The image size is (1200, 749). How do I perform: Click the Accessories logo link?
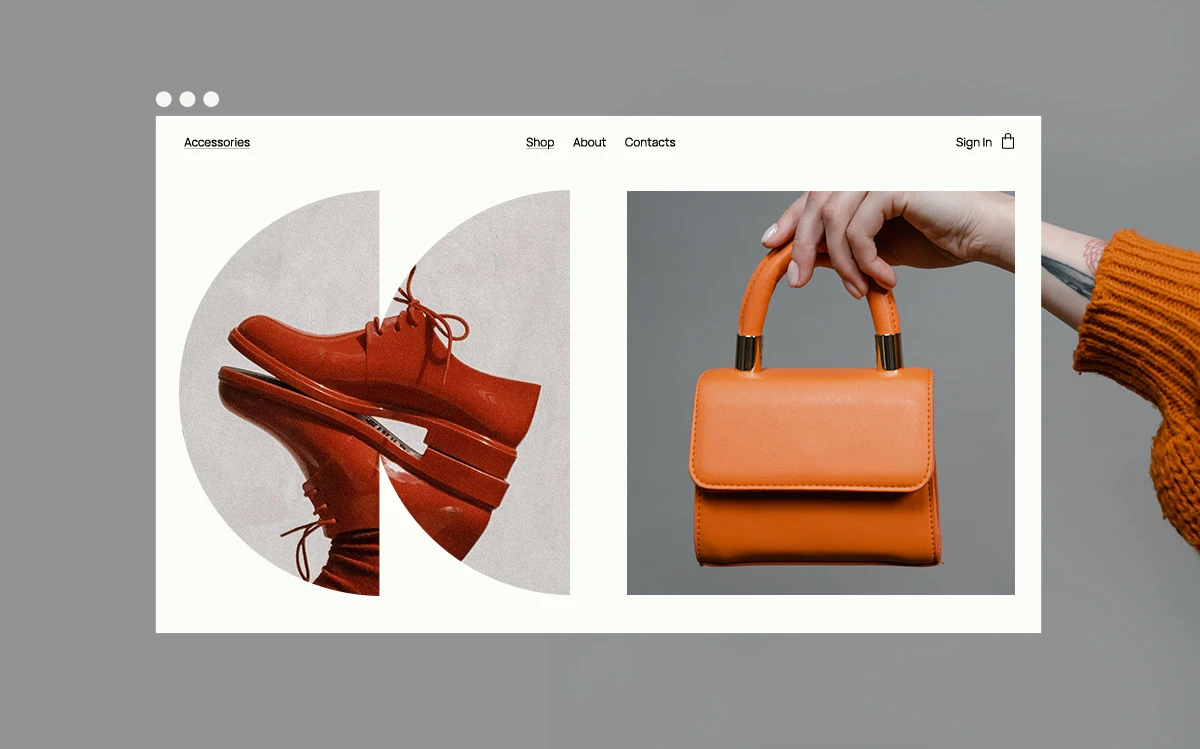click(217, 142)
